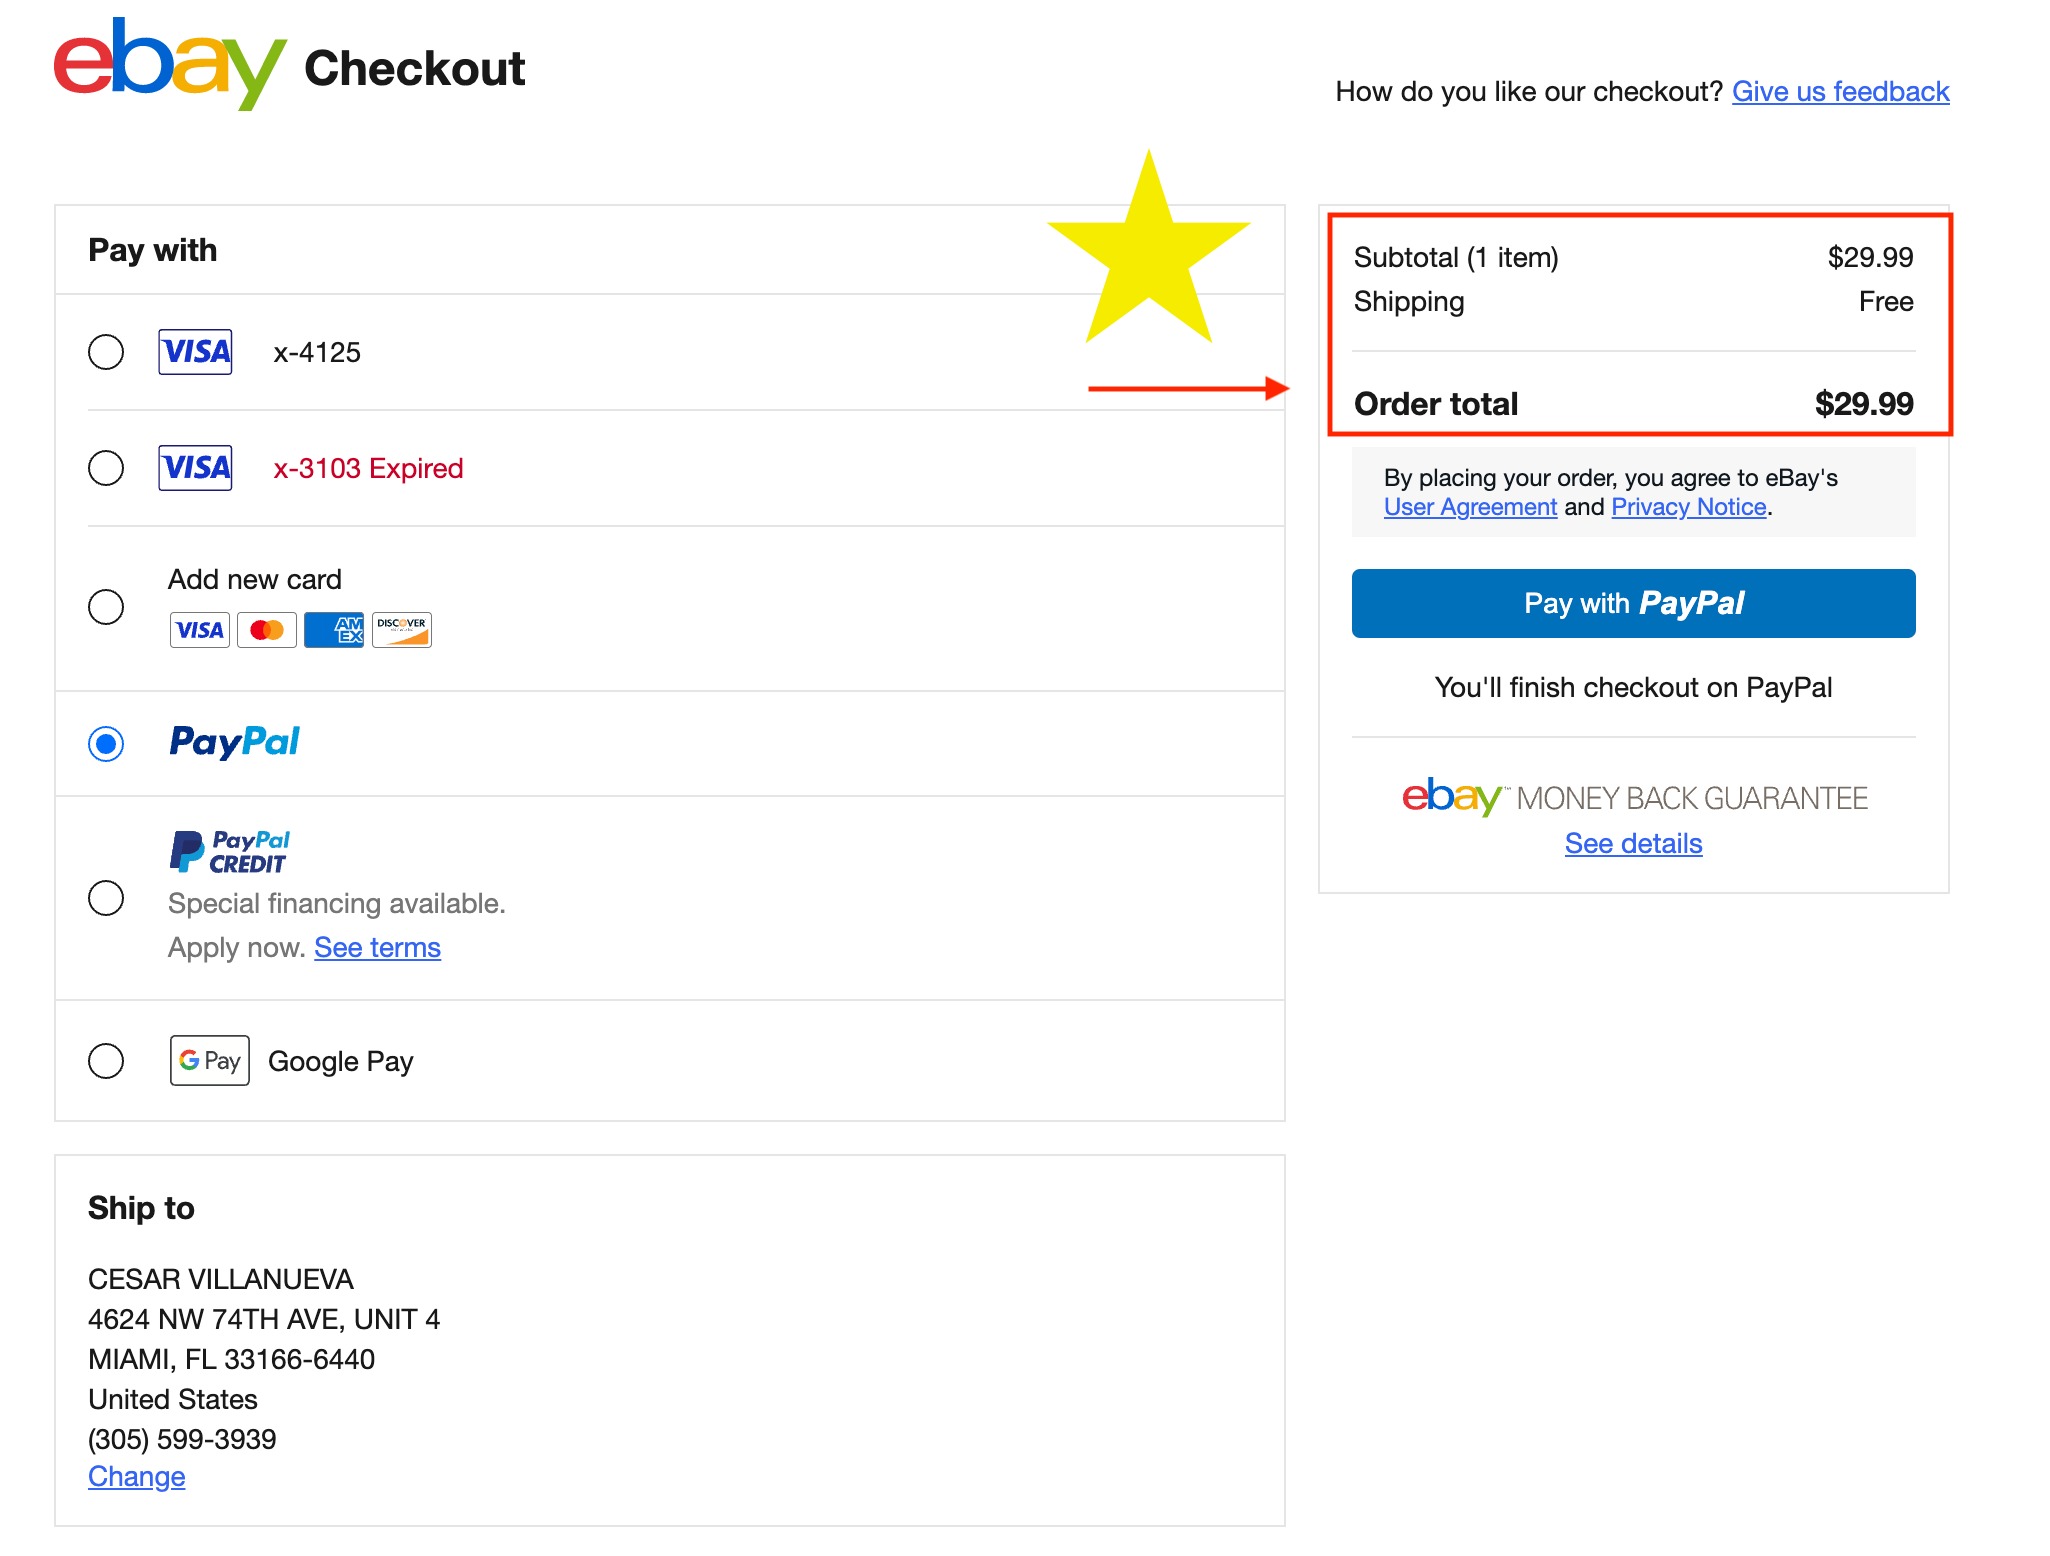Viewport: 2050px width, 1556px height.
Task: Open the Privacy Notice
Action: (1688, 507)
